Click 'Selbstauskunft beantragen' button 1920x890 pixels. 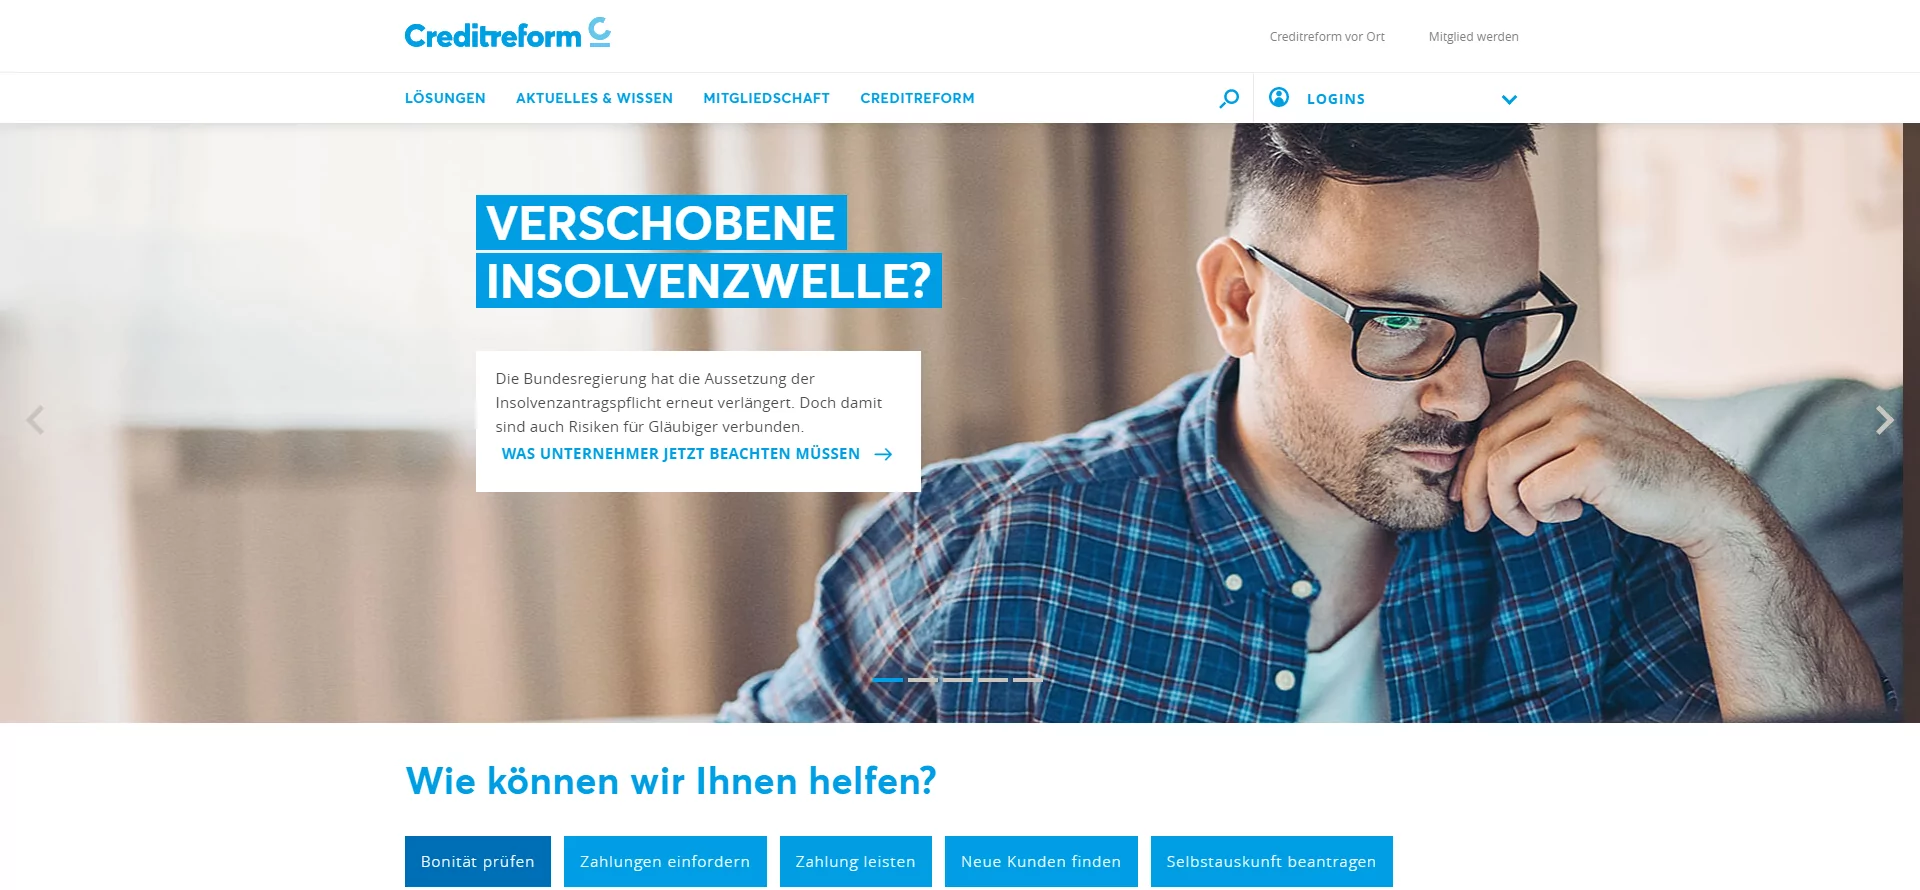coord(1271,861)
